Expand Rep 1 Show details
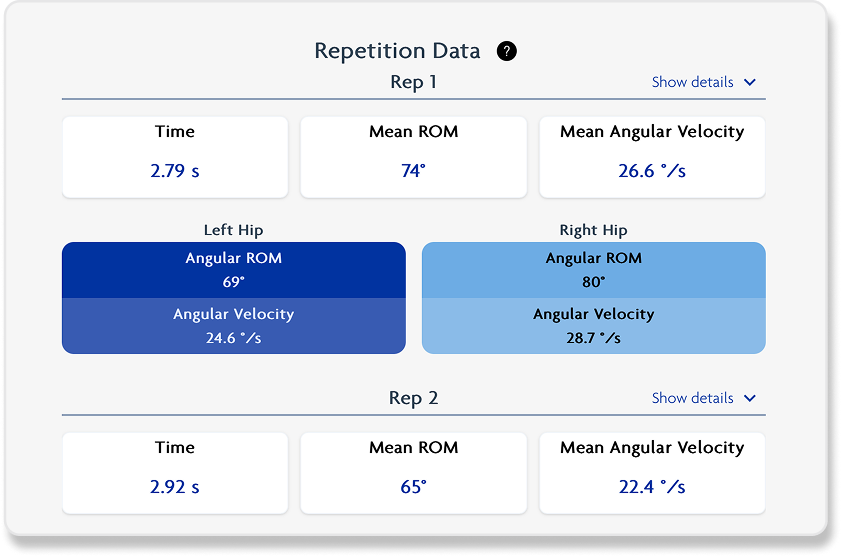Viewport: 842px width, 557px height. [x=692, y=82]
